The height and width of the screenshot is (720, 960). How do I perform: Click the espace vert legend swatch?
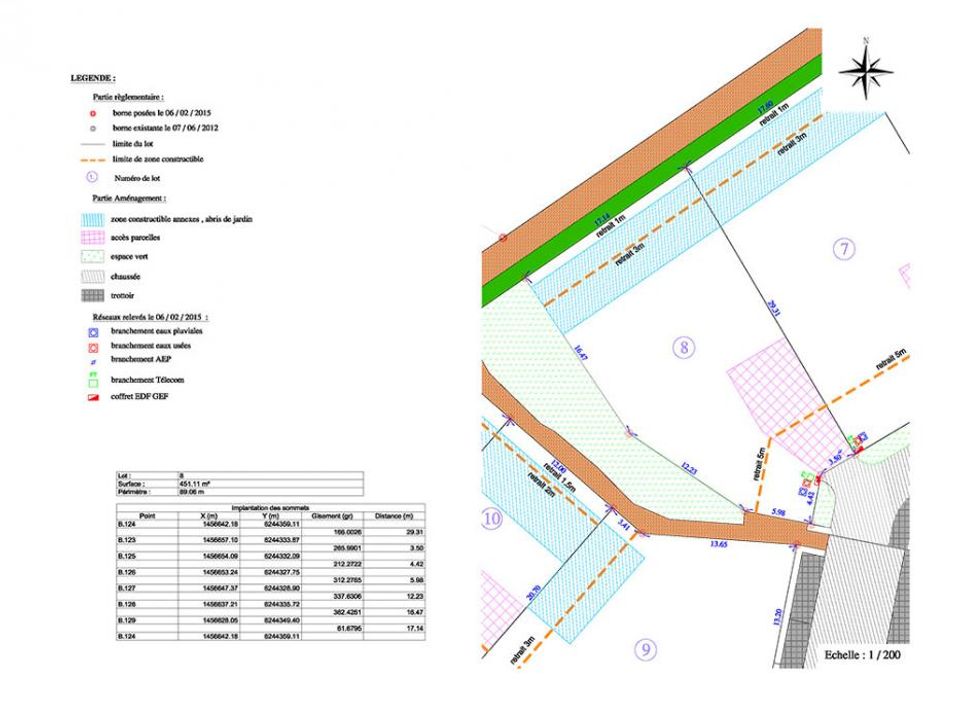point(92,257)
